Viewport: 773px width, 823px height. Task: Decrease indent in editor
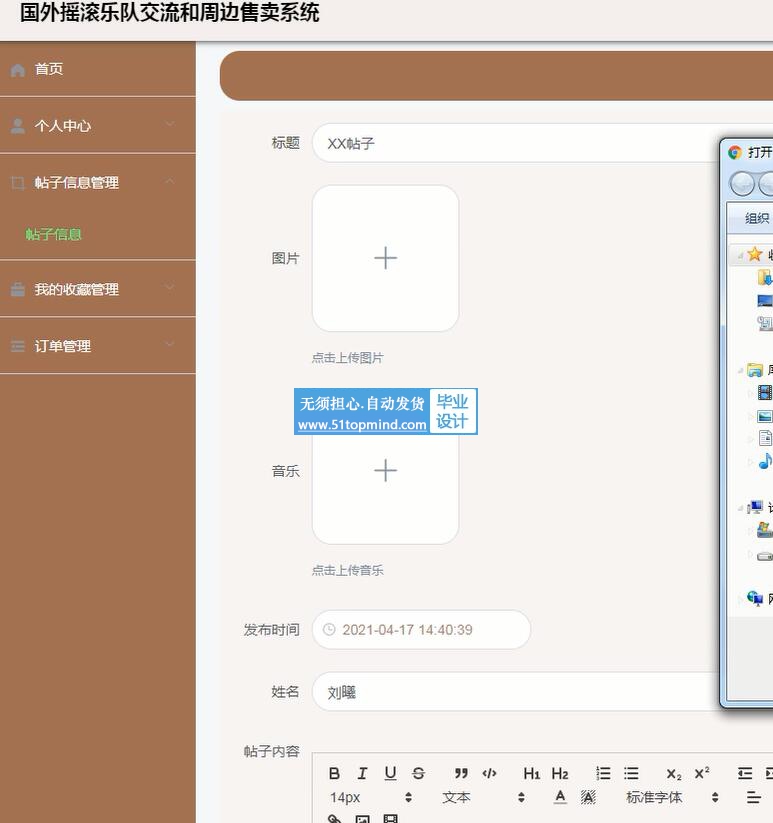[x=745, y=773]
